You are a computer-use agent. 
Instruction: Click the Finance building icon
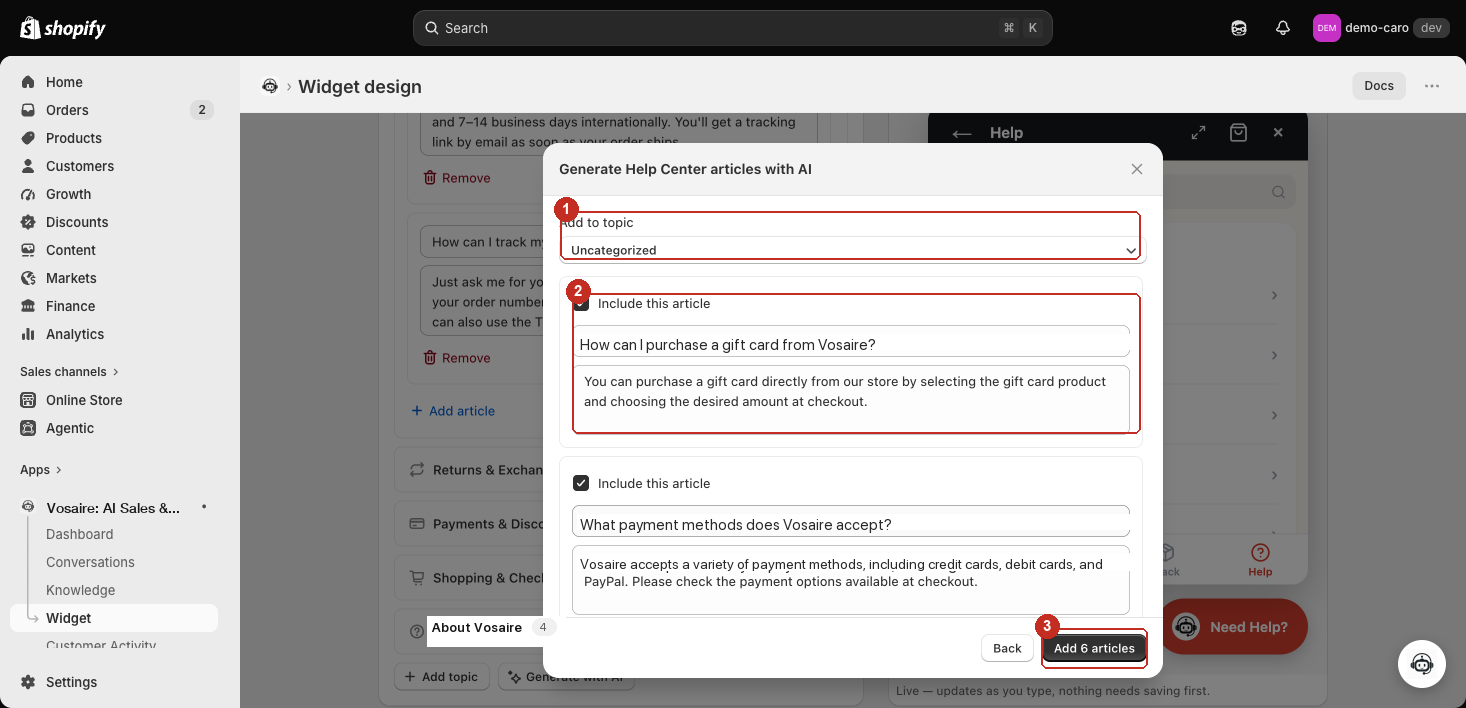[28, 306]
